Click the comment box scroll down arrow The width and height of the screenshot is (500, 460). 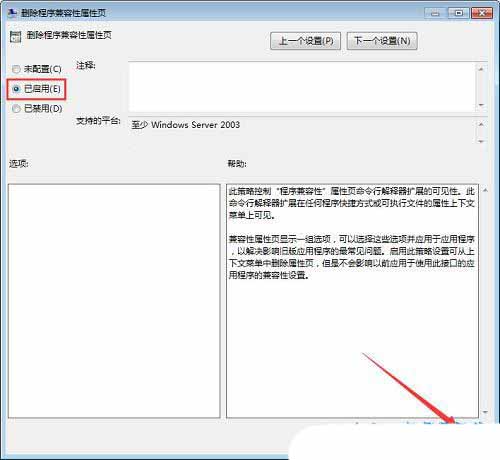point(481,105)
